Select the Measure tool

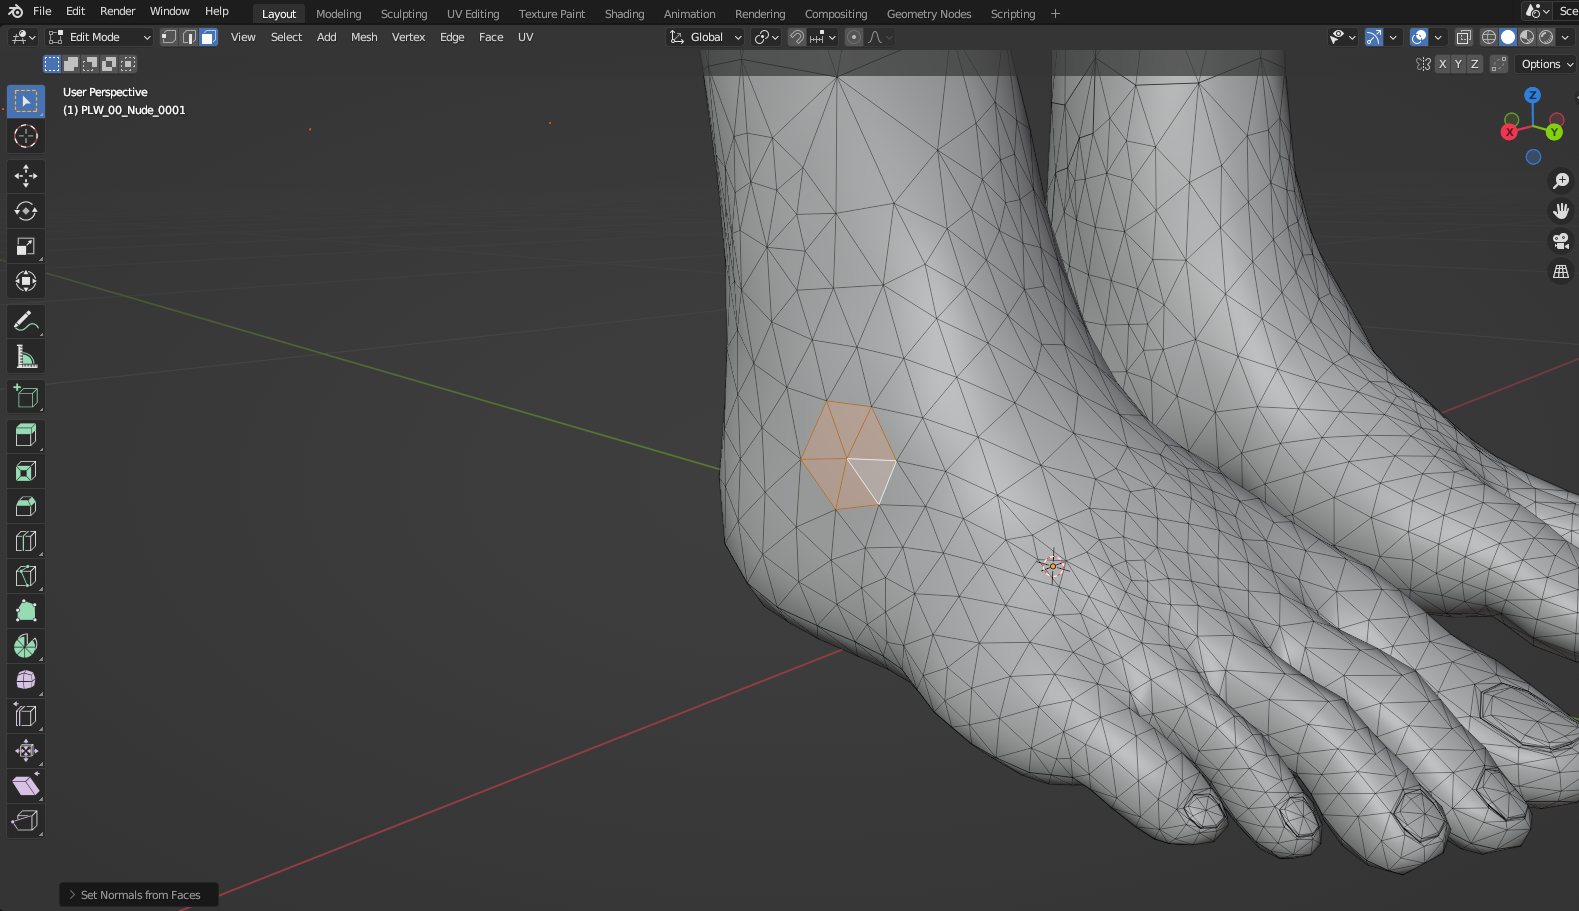tap(26, 357)
